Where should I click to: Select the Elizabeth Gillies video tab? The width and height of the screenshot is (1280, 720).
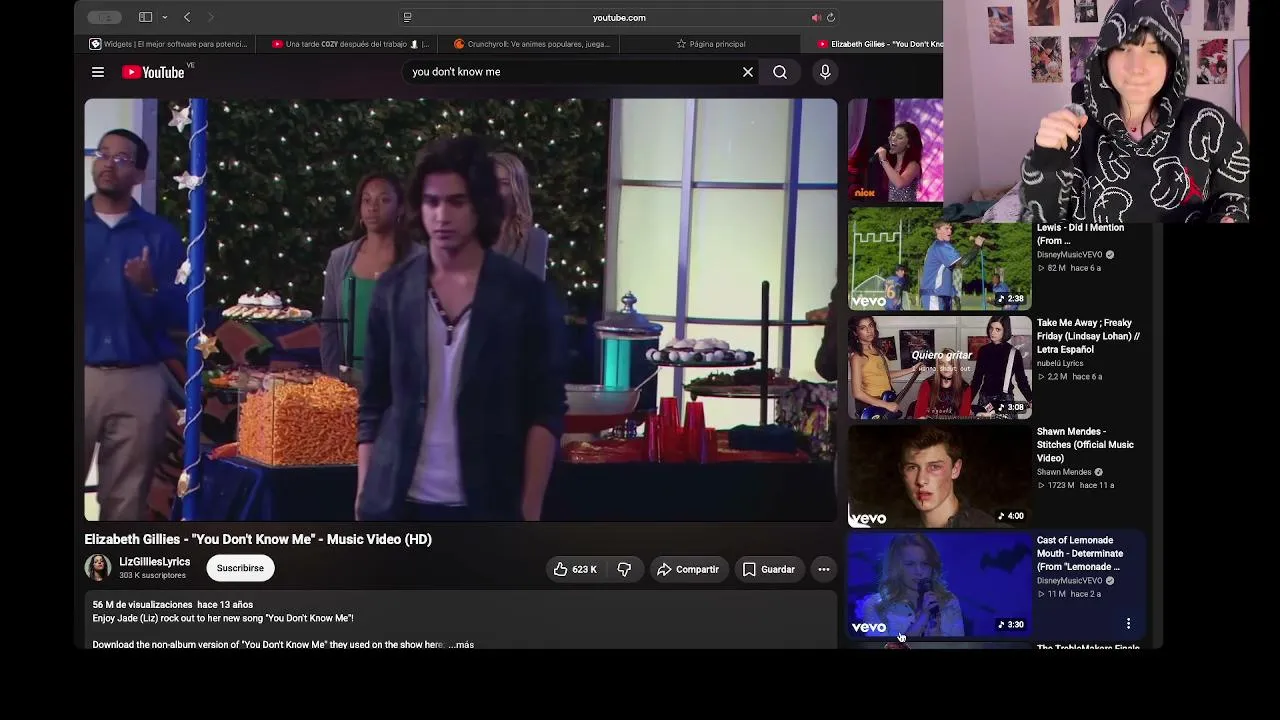(x=873, y=44)
